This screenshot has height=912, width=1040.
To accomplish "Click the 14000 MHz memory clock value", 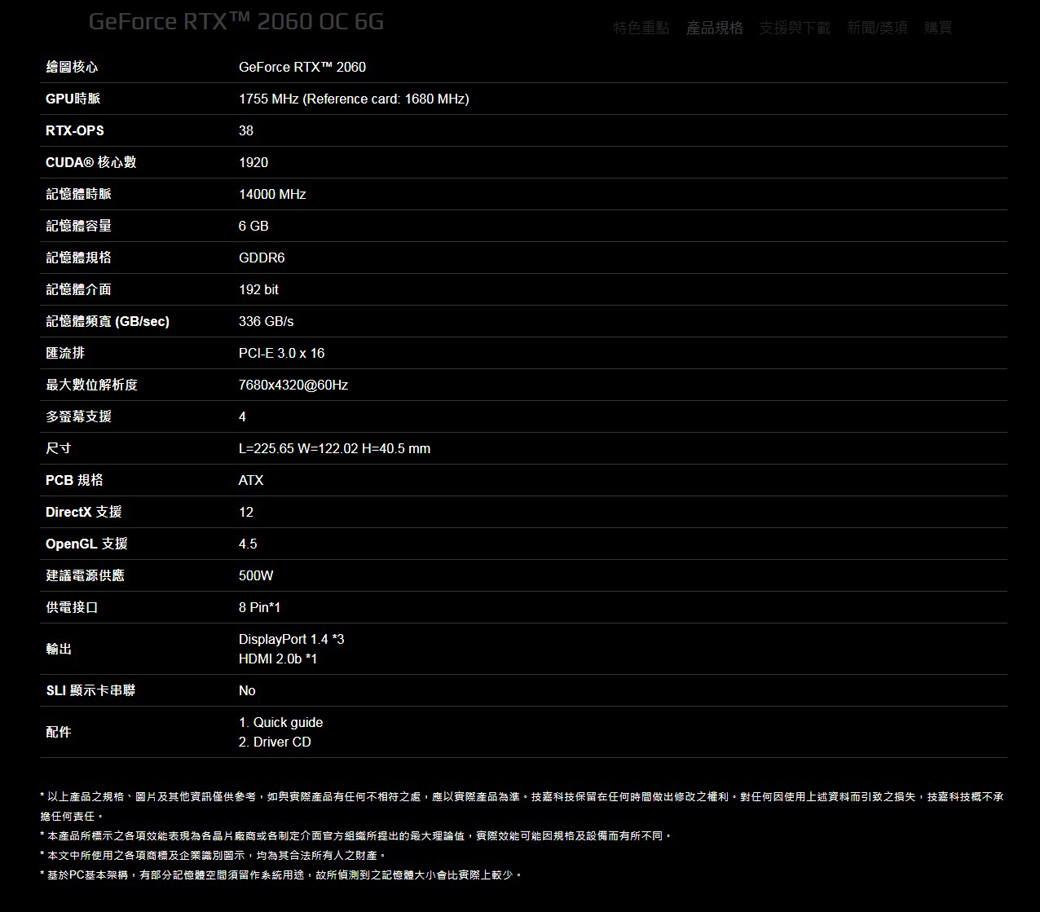I will pyautogui.click(x=272, y=194).
